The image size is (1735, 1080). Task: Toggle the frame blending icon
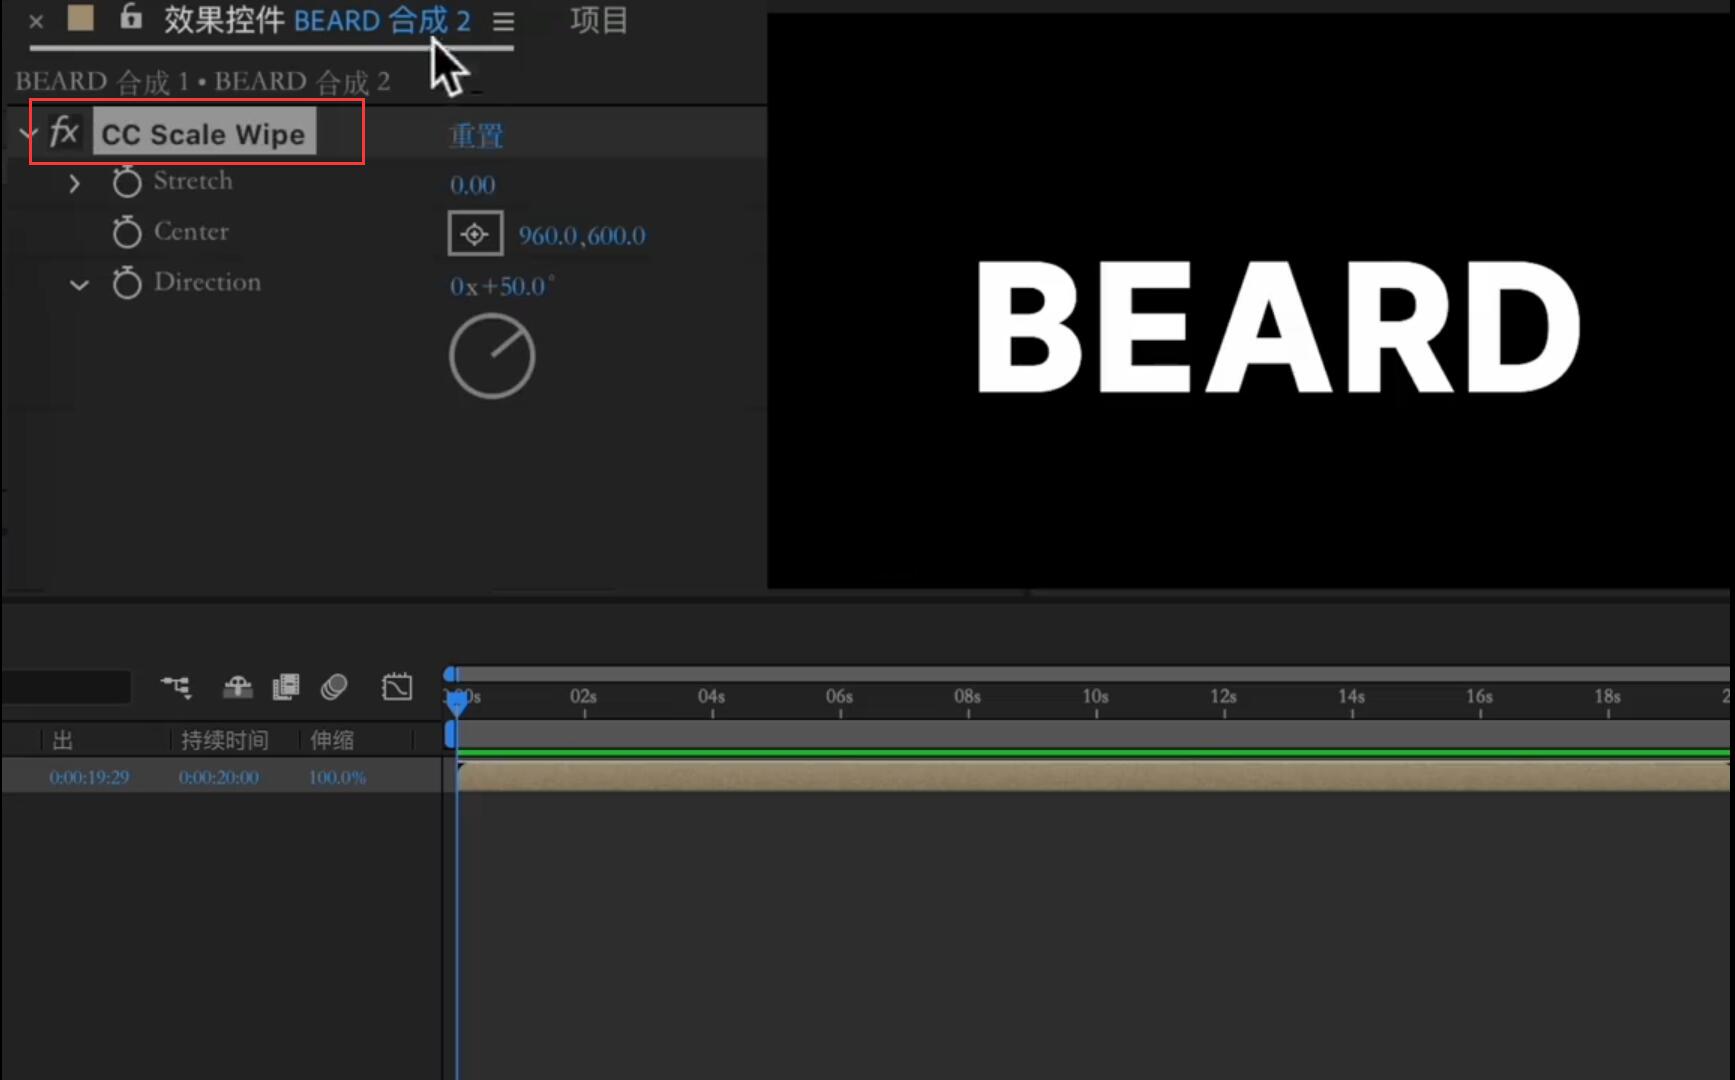[286, 686]
